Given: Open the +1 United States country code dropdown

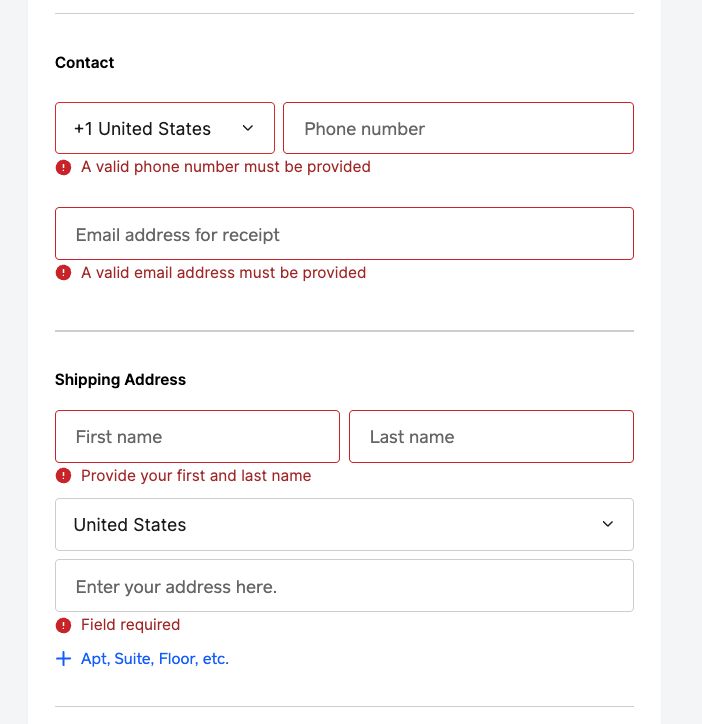Looking at the screenshot, I should point(165,128).
